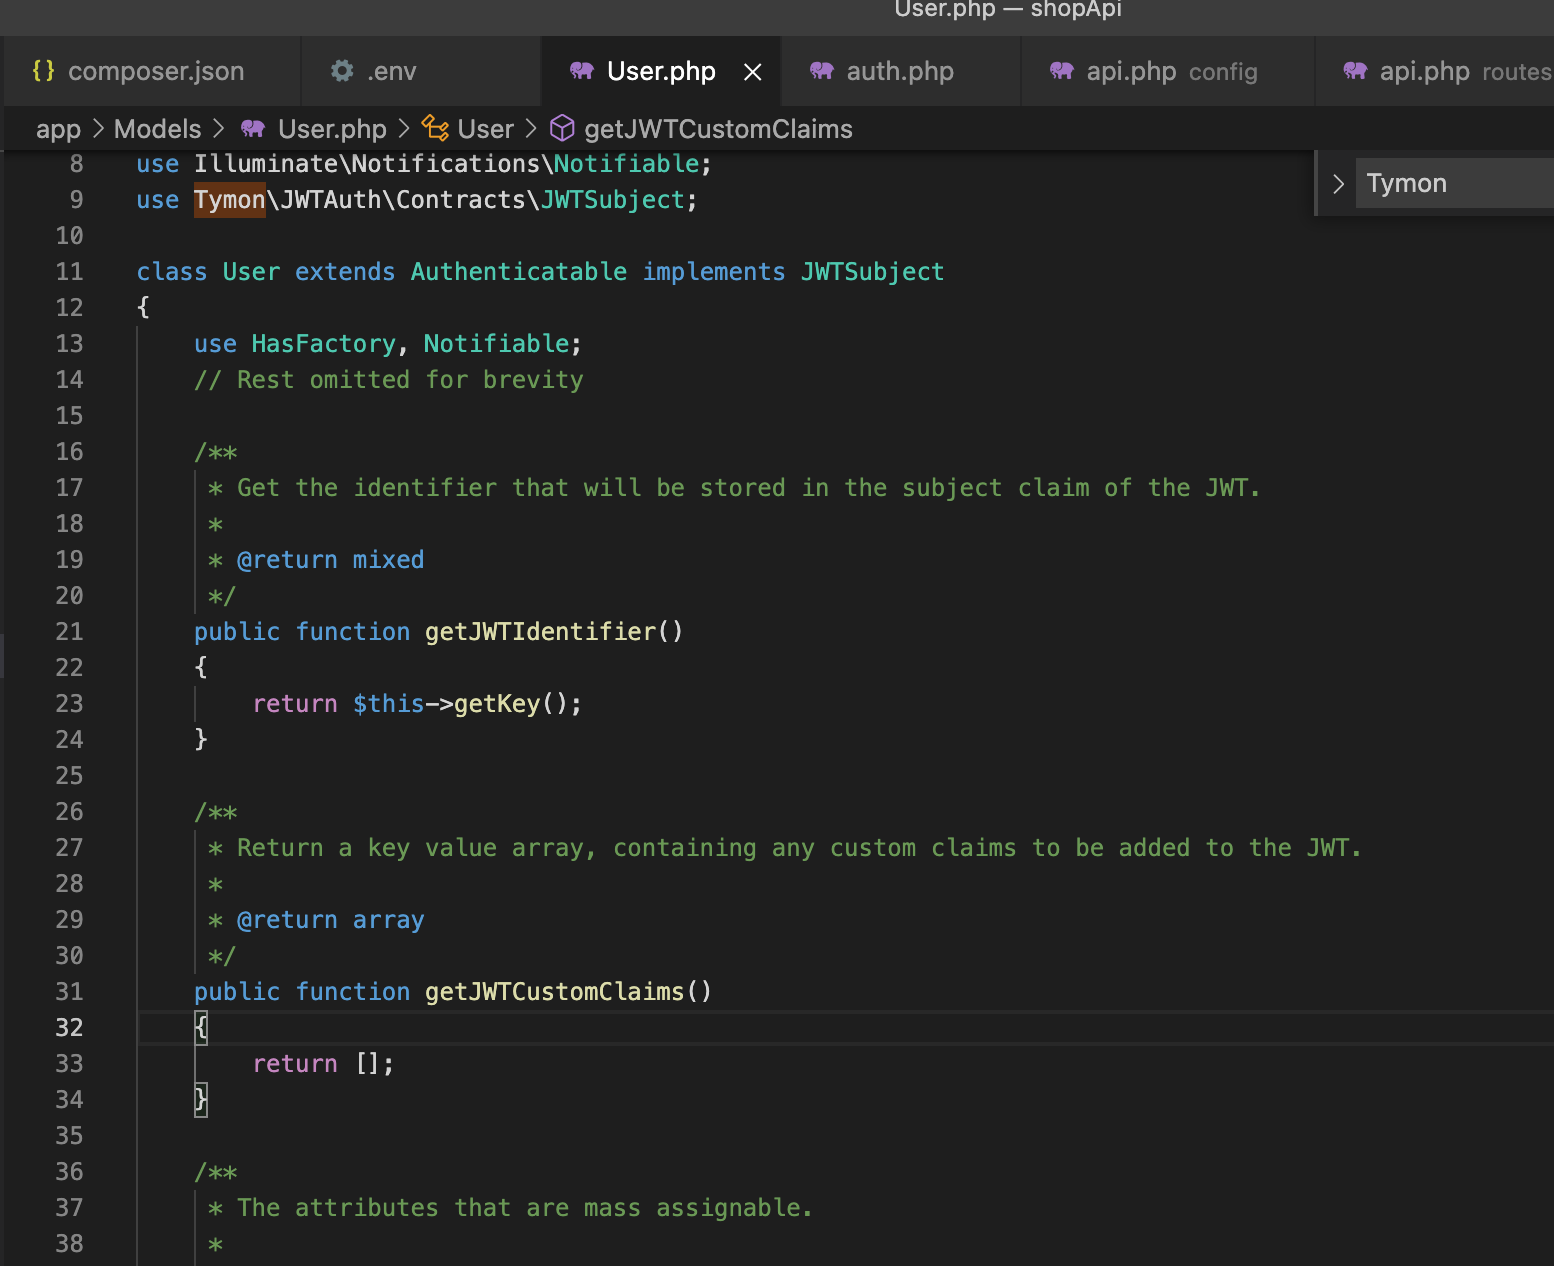Image resolution: width=1554 pixels, height=1266 pixels.
Task: Click the '@return array' docblock tag
Action: 330,919
